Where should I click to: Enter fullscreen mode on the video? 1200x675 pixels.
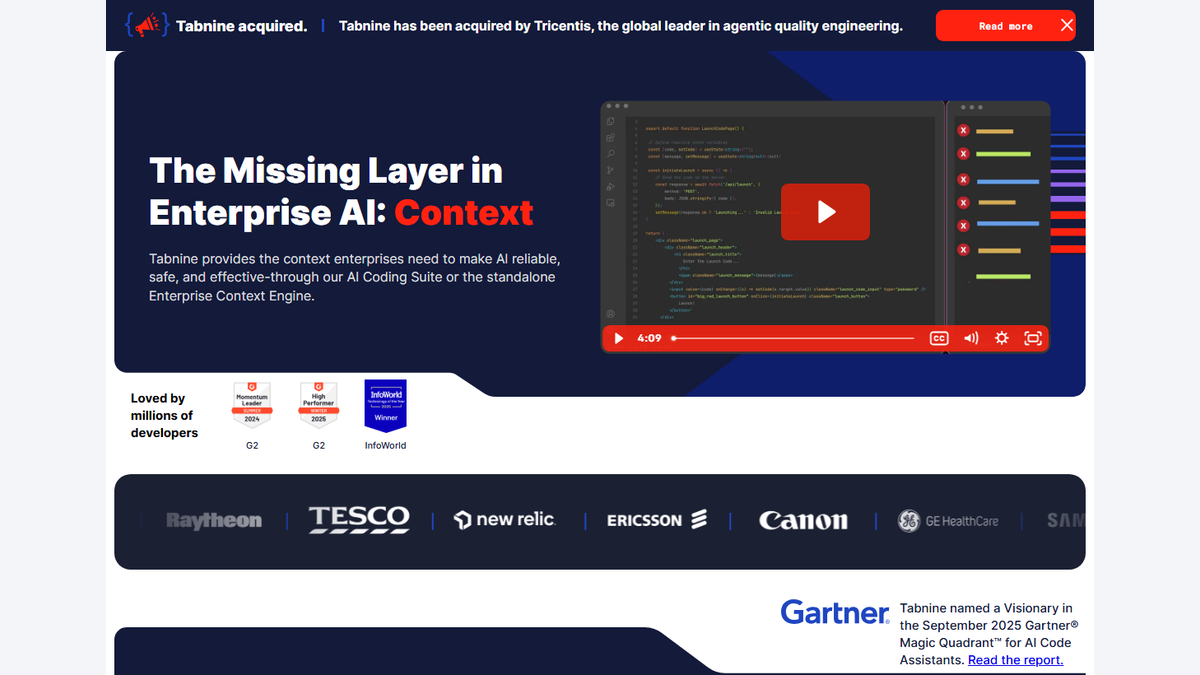point(1033,339)
